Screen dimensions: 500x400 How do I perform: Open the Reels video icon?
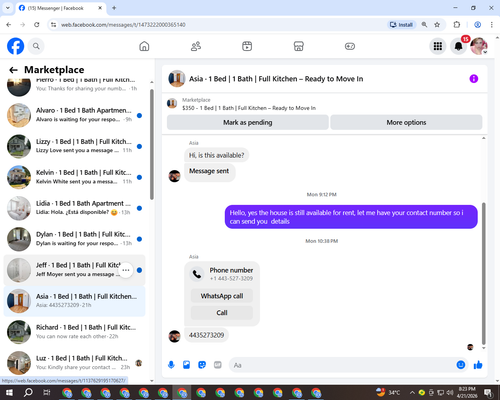247,46
